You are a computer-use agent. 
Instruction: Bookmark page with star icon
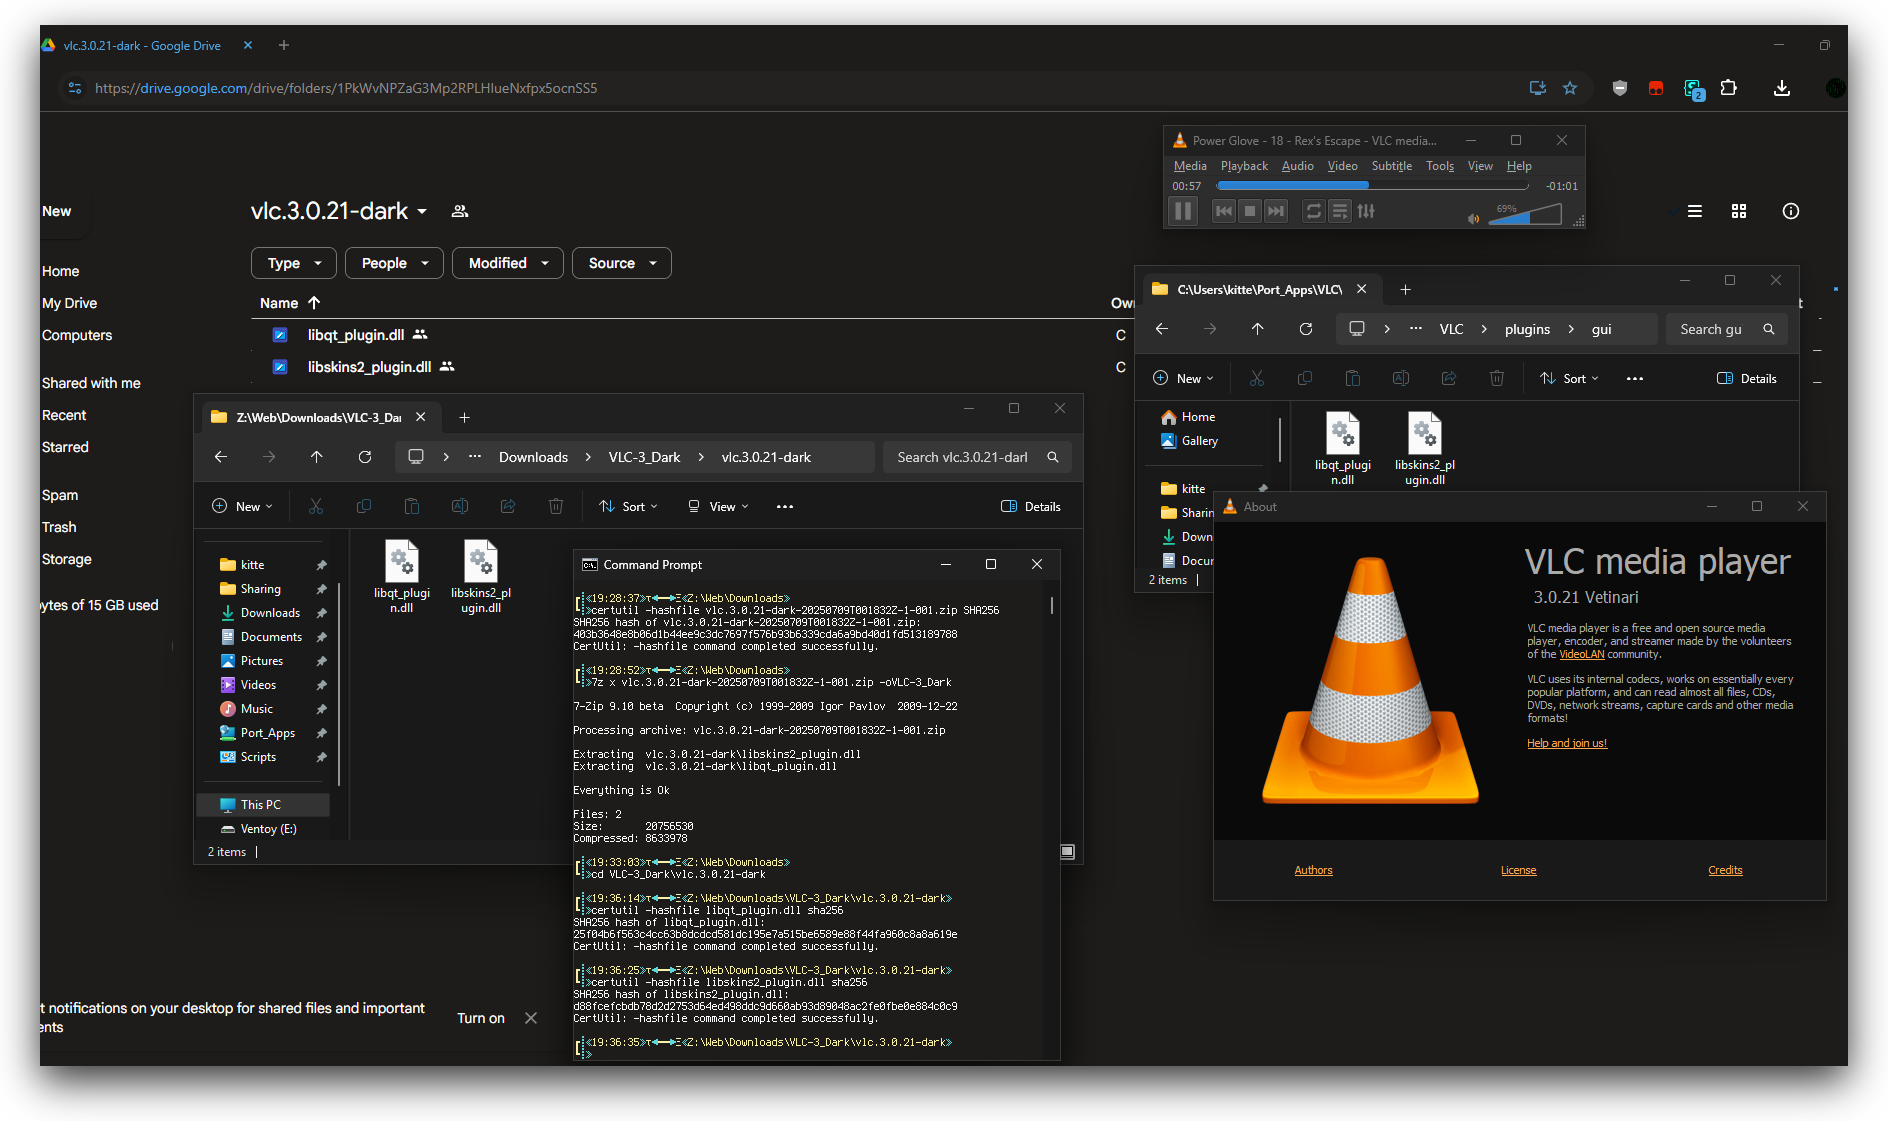point(1570,88)
